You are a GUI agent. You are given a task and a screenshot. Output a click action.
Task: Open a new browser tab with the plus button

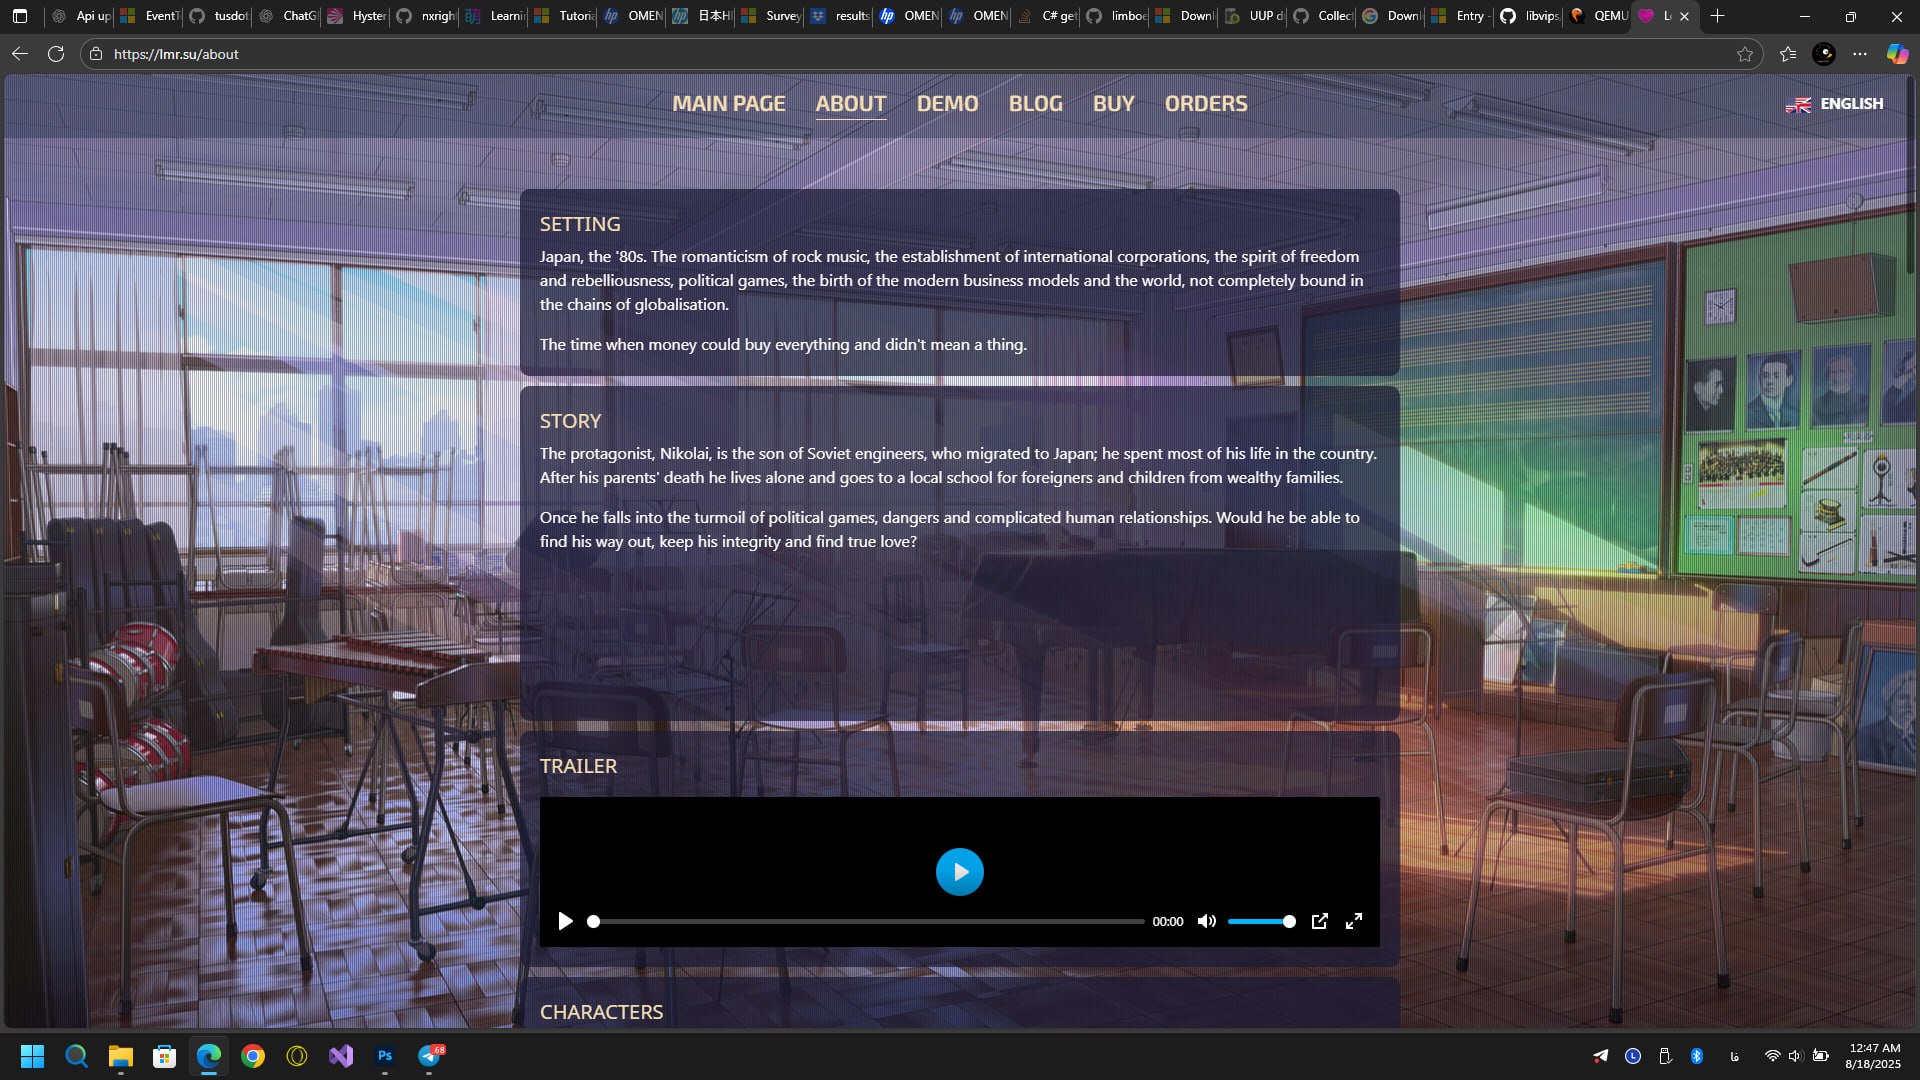(x=1717, y=16)
